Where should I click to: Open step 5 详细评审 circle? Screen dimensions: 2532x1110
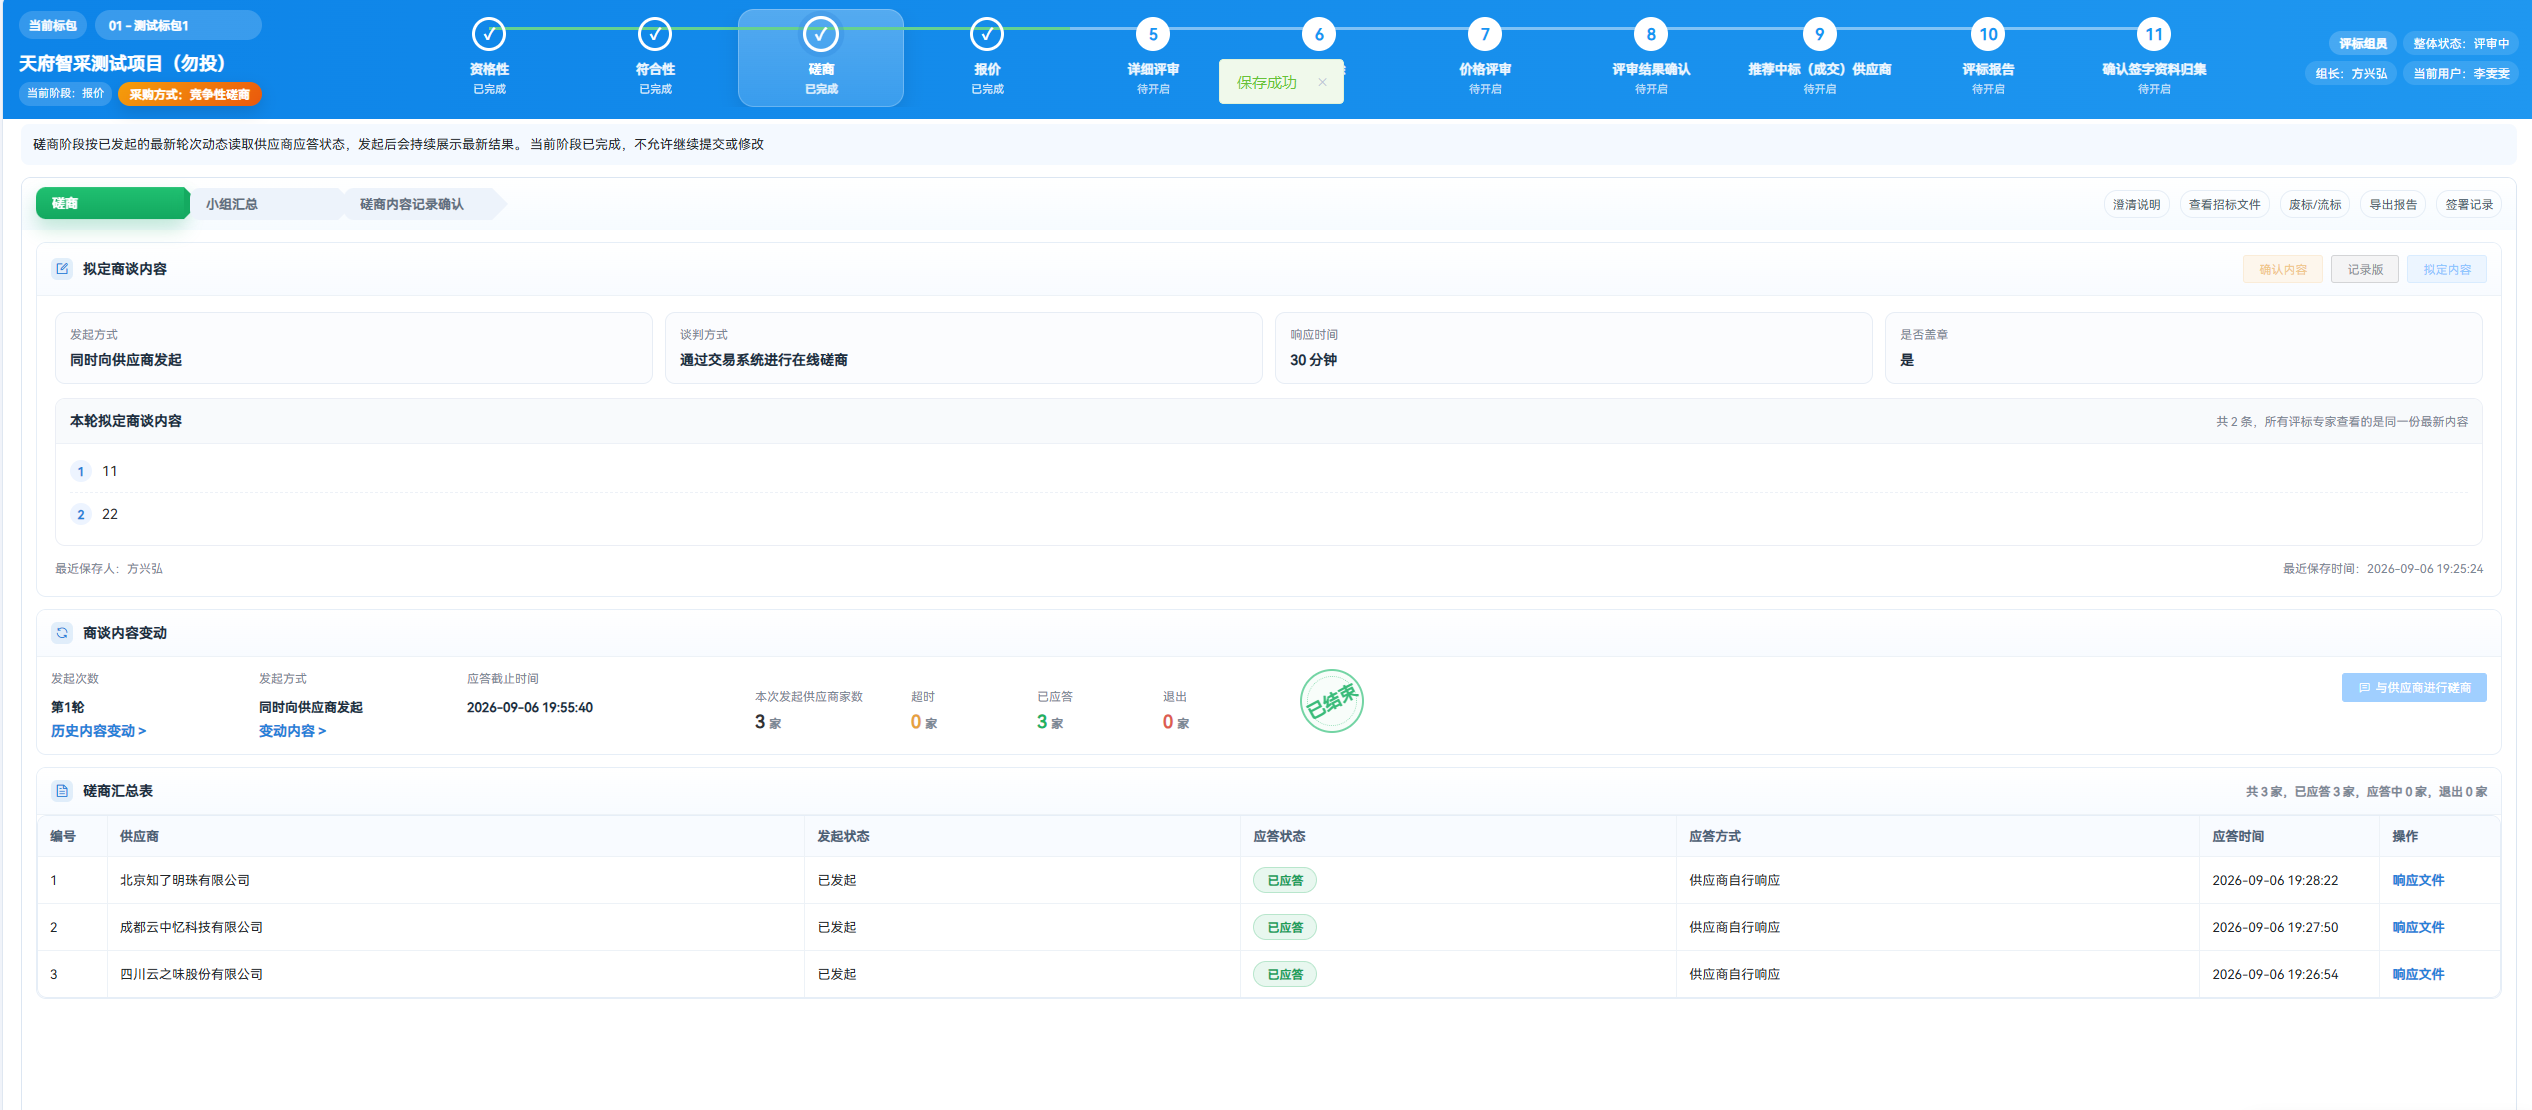[x=1153, y=35]
